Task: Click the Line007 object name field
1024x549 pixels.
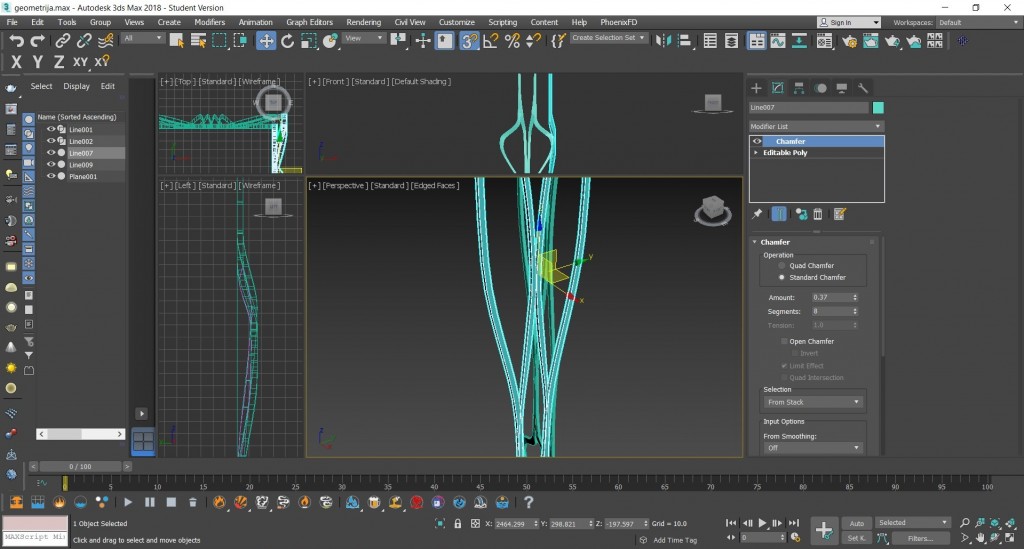Action: pyautogui.click(x=809, y=108)
